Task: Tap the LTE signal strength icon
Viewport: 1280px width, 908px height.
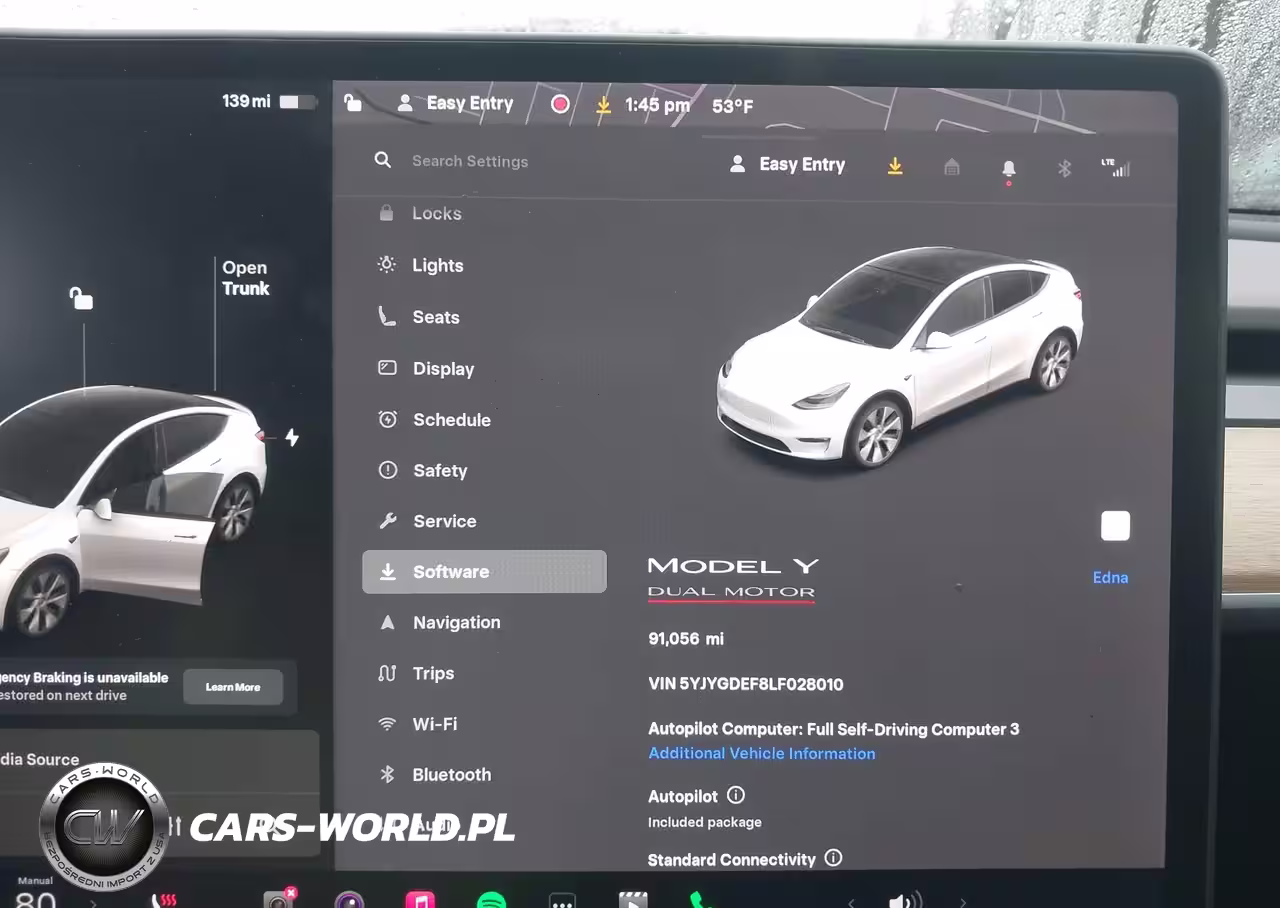Action: [1115, 168]
